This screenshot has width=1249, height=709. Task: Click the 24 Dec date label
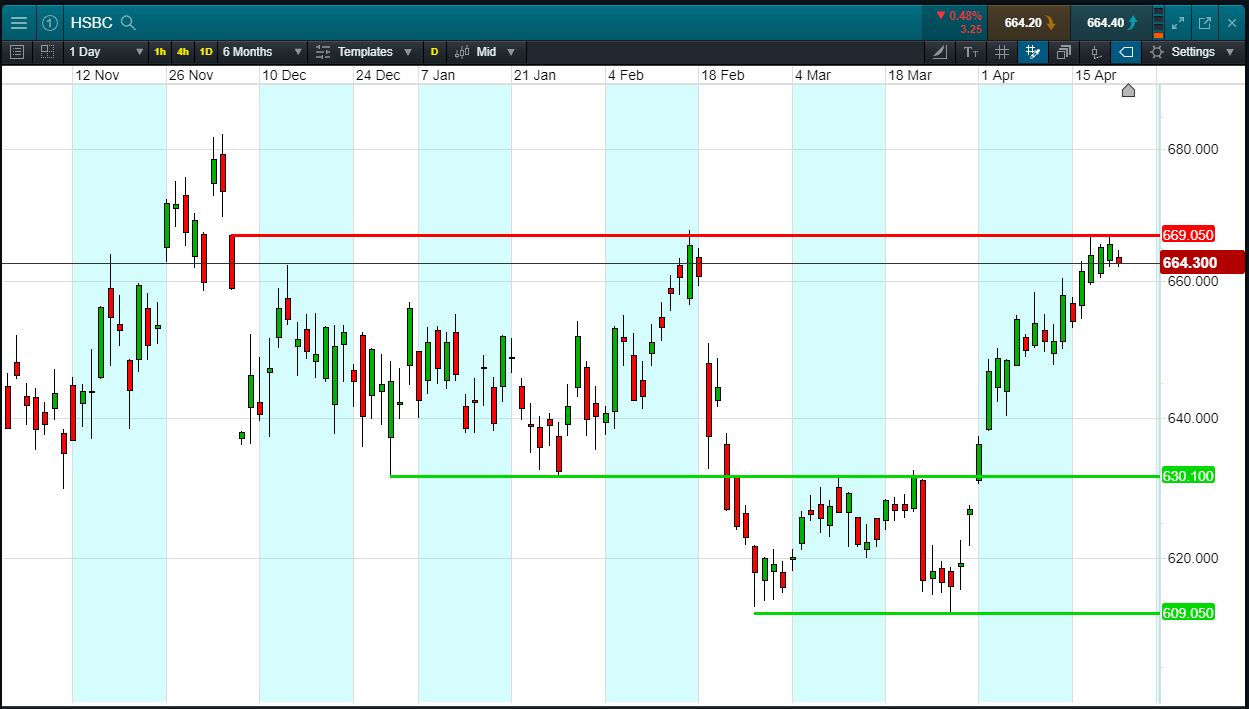[378, 75]
